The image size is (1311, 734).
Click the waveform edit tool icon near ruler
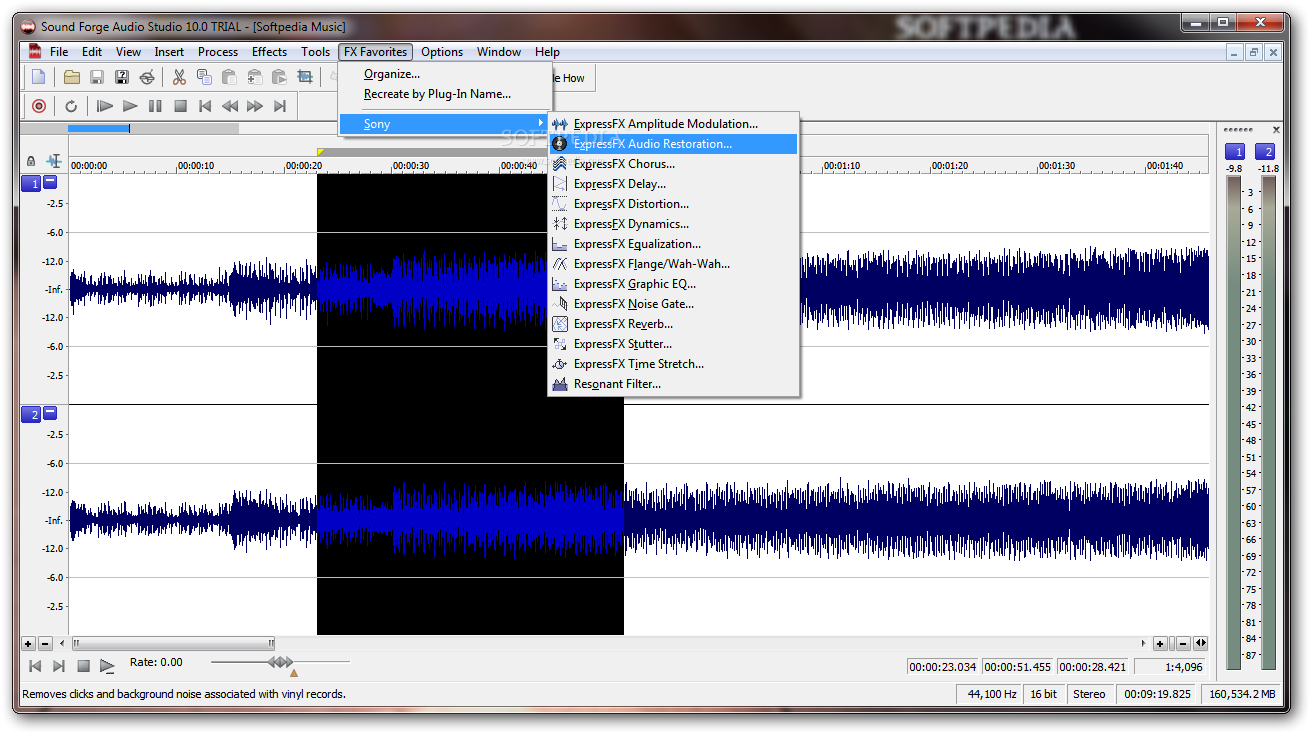53,161
